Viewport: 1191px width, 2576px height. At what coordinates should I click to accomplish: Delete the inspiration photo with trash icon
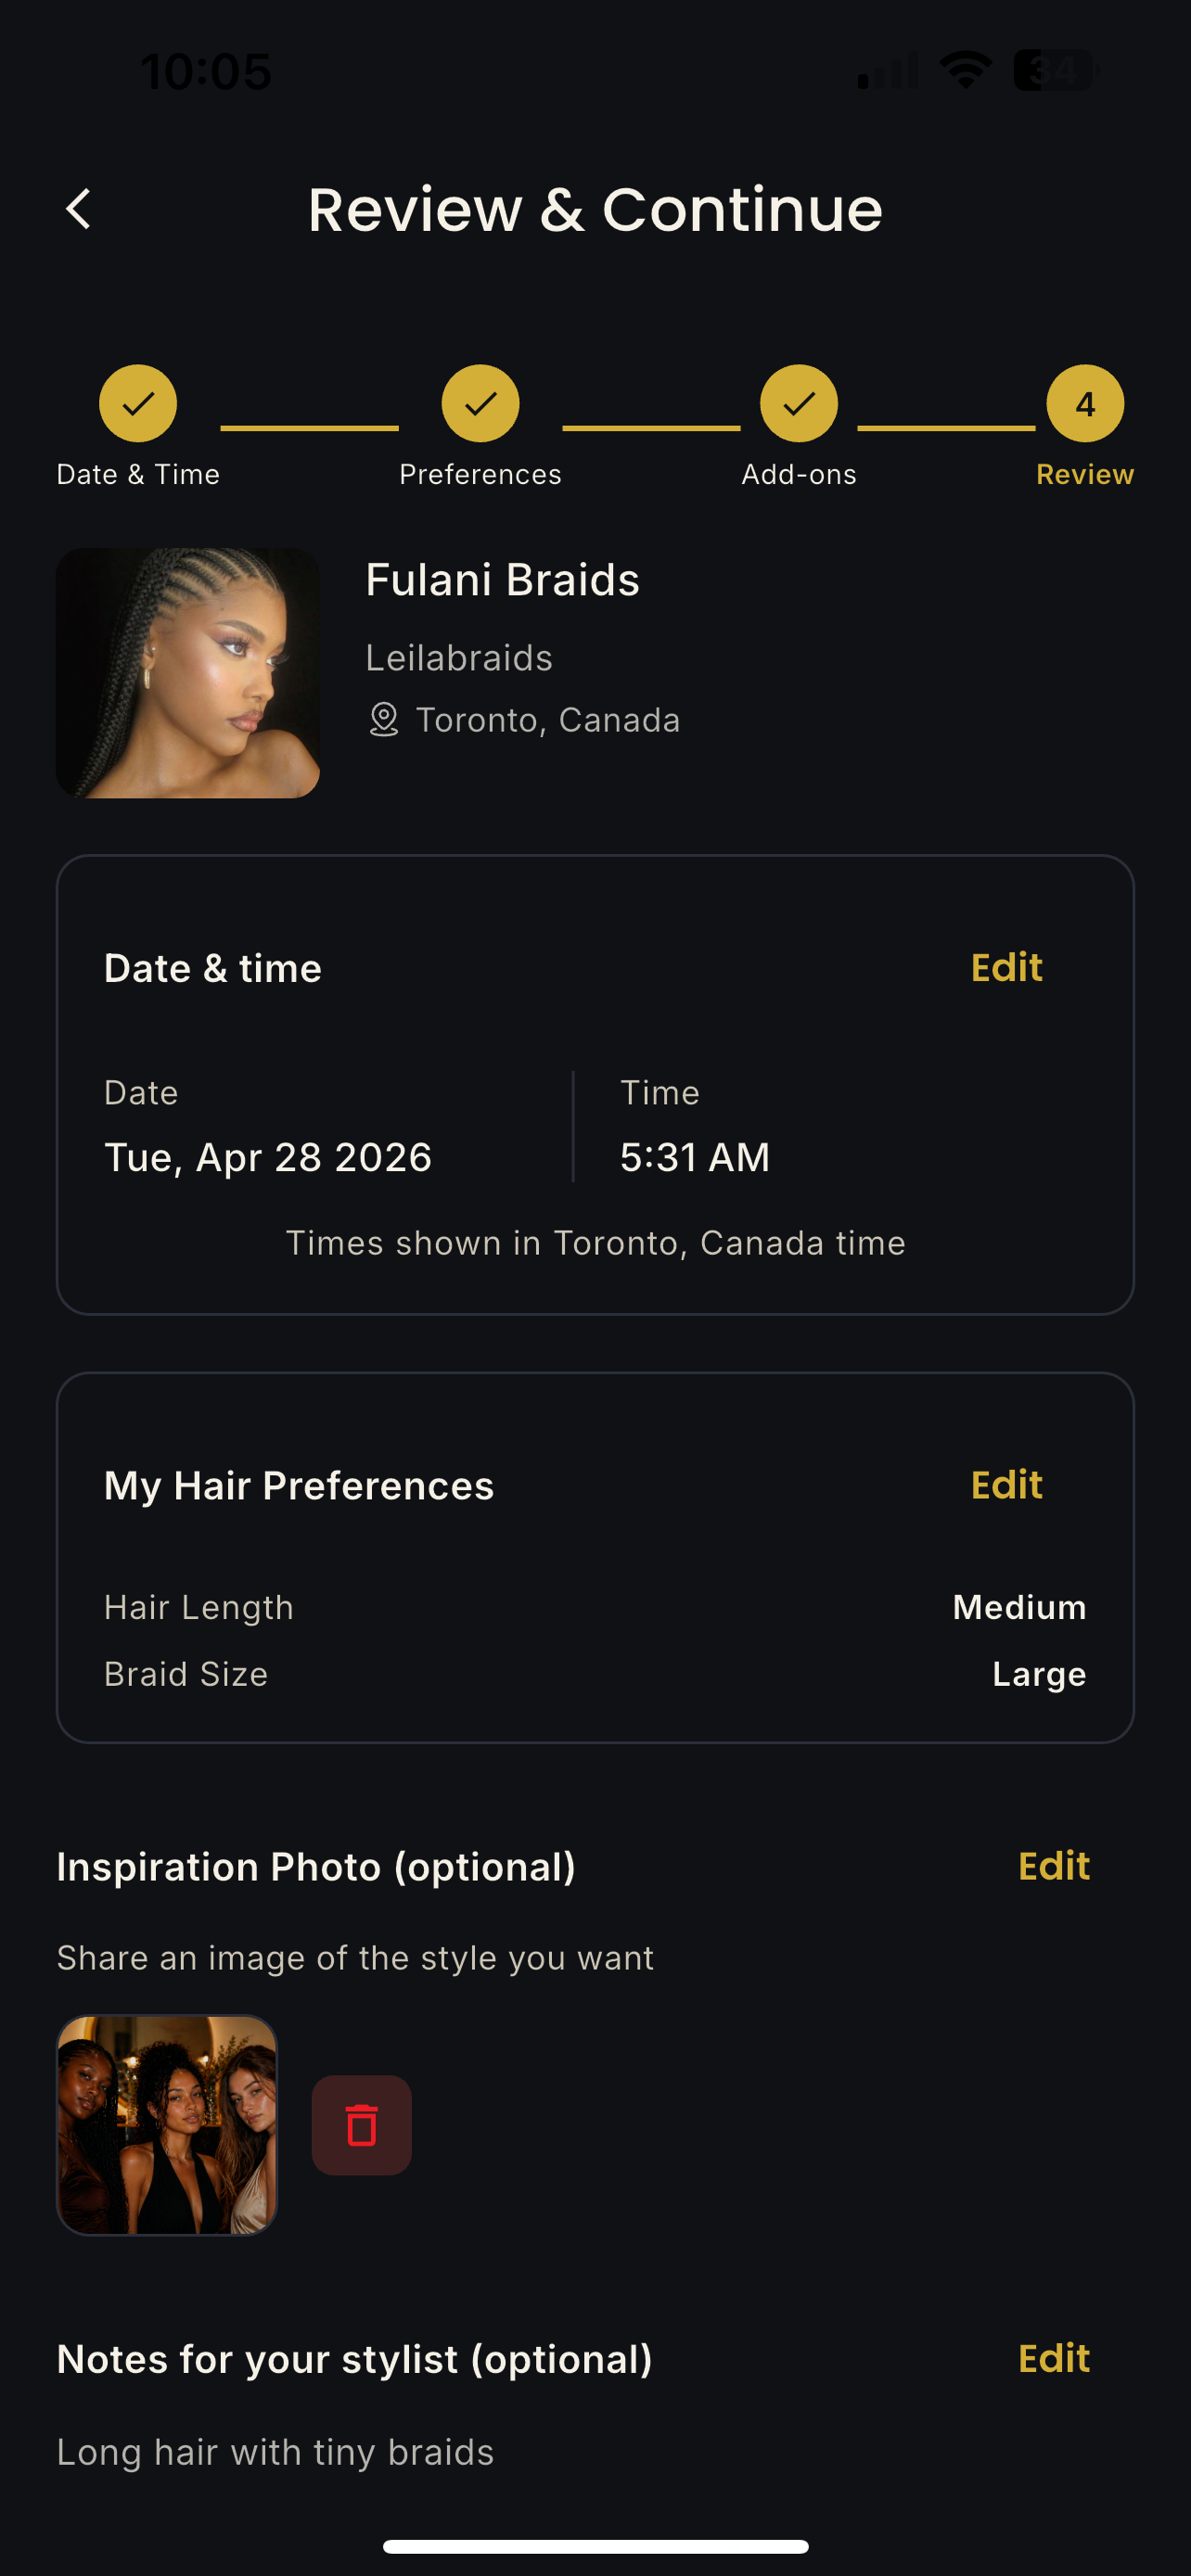361,2125
